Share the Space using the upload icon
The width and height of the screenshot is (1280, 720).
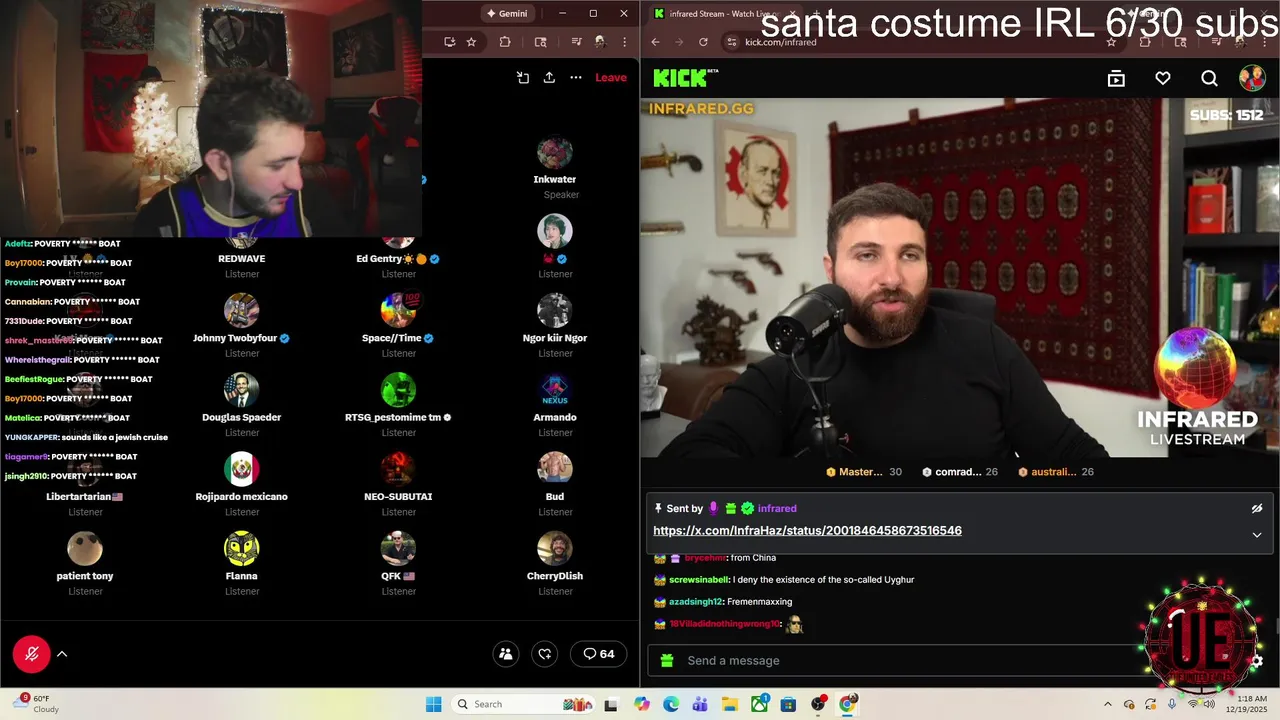point(549,77)
